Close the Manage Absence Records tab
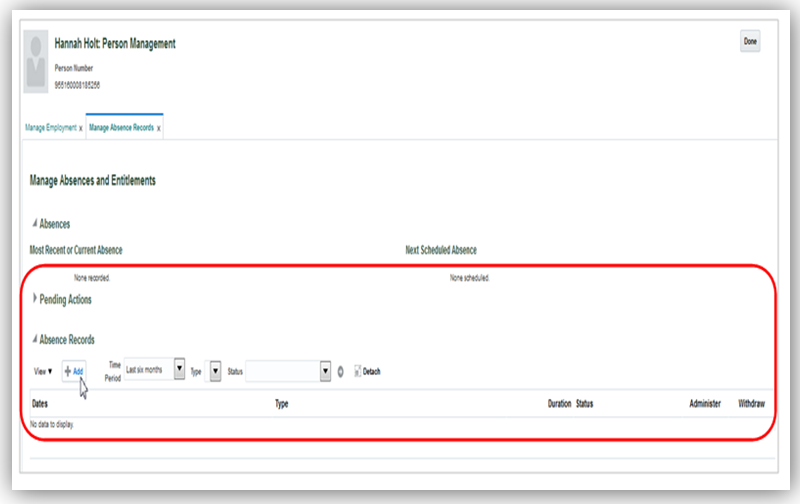 159,129
